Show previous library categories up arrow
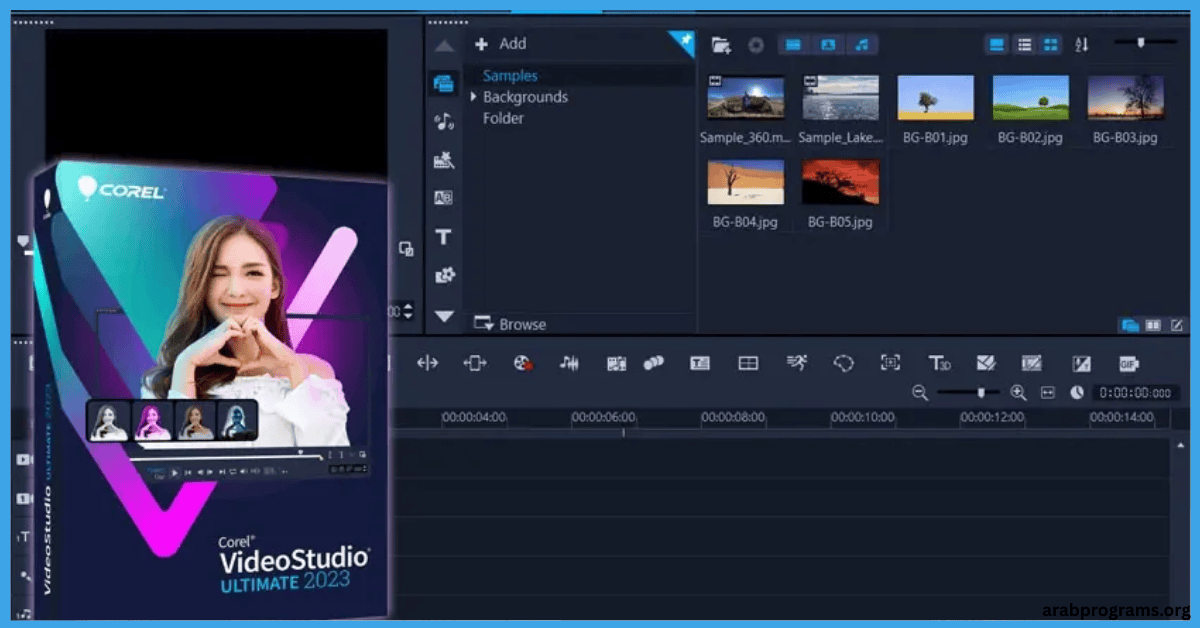1200x628 pixels. (444, 46)
